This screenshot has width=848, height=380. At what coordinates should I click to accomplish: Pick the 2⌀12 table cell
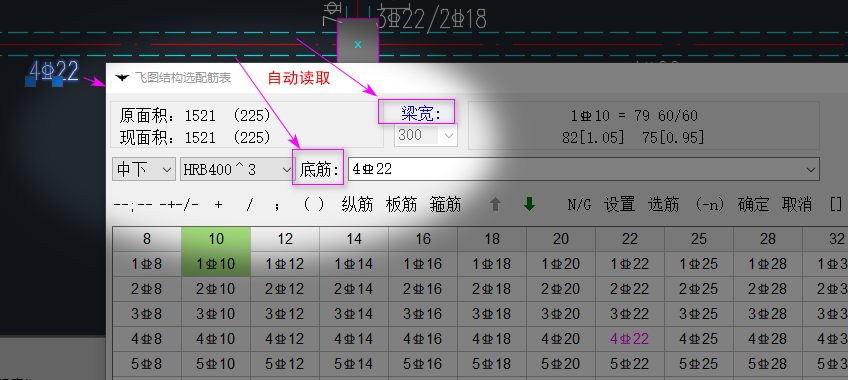[x=284, y=289]
